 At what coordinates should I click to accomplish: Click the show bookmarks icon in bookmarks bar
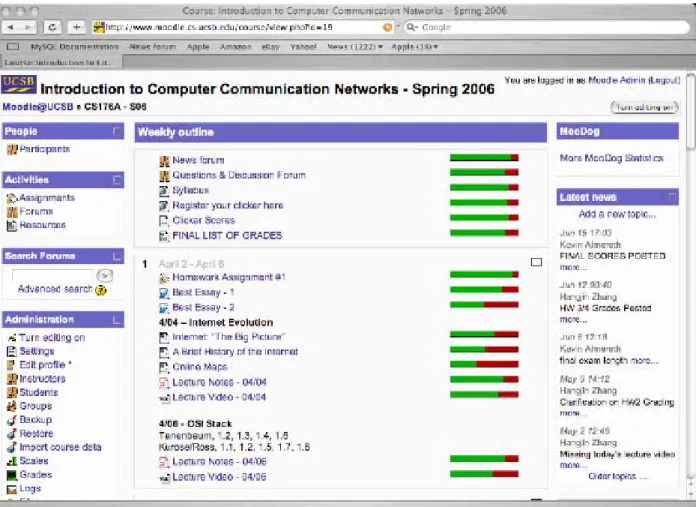[x=13, y=47]
